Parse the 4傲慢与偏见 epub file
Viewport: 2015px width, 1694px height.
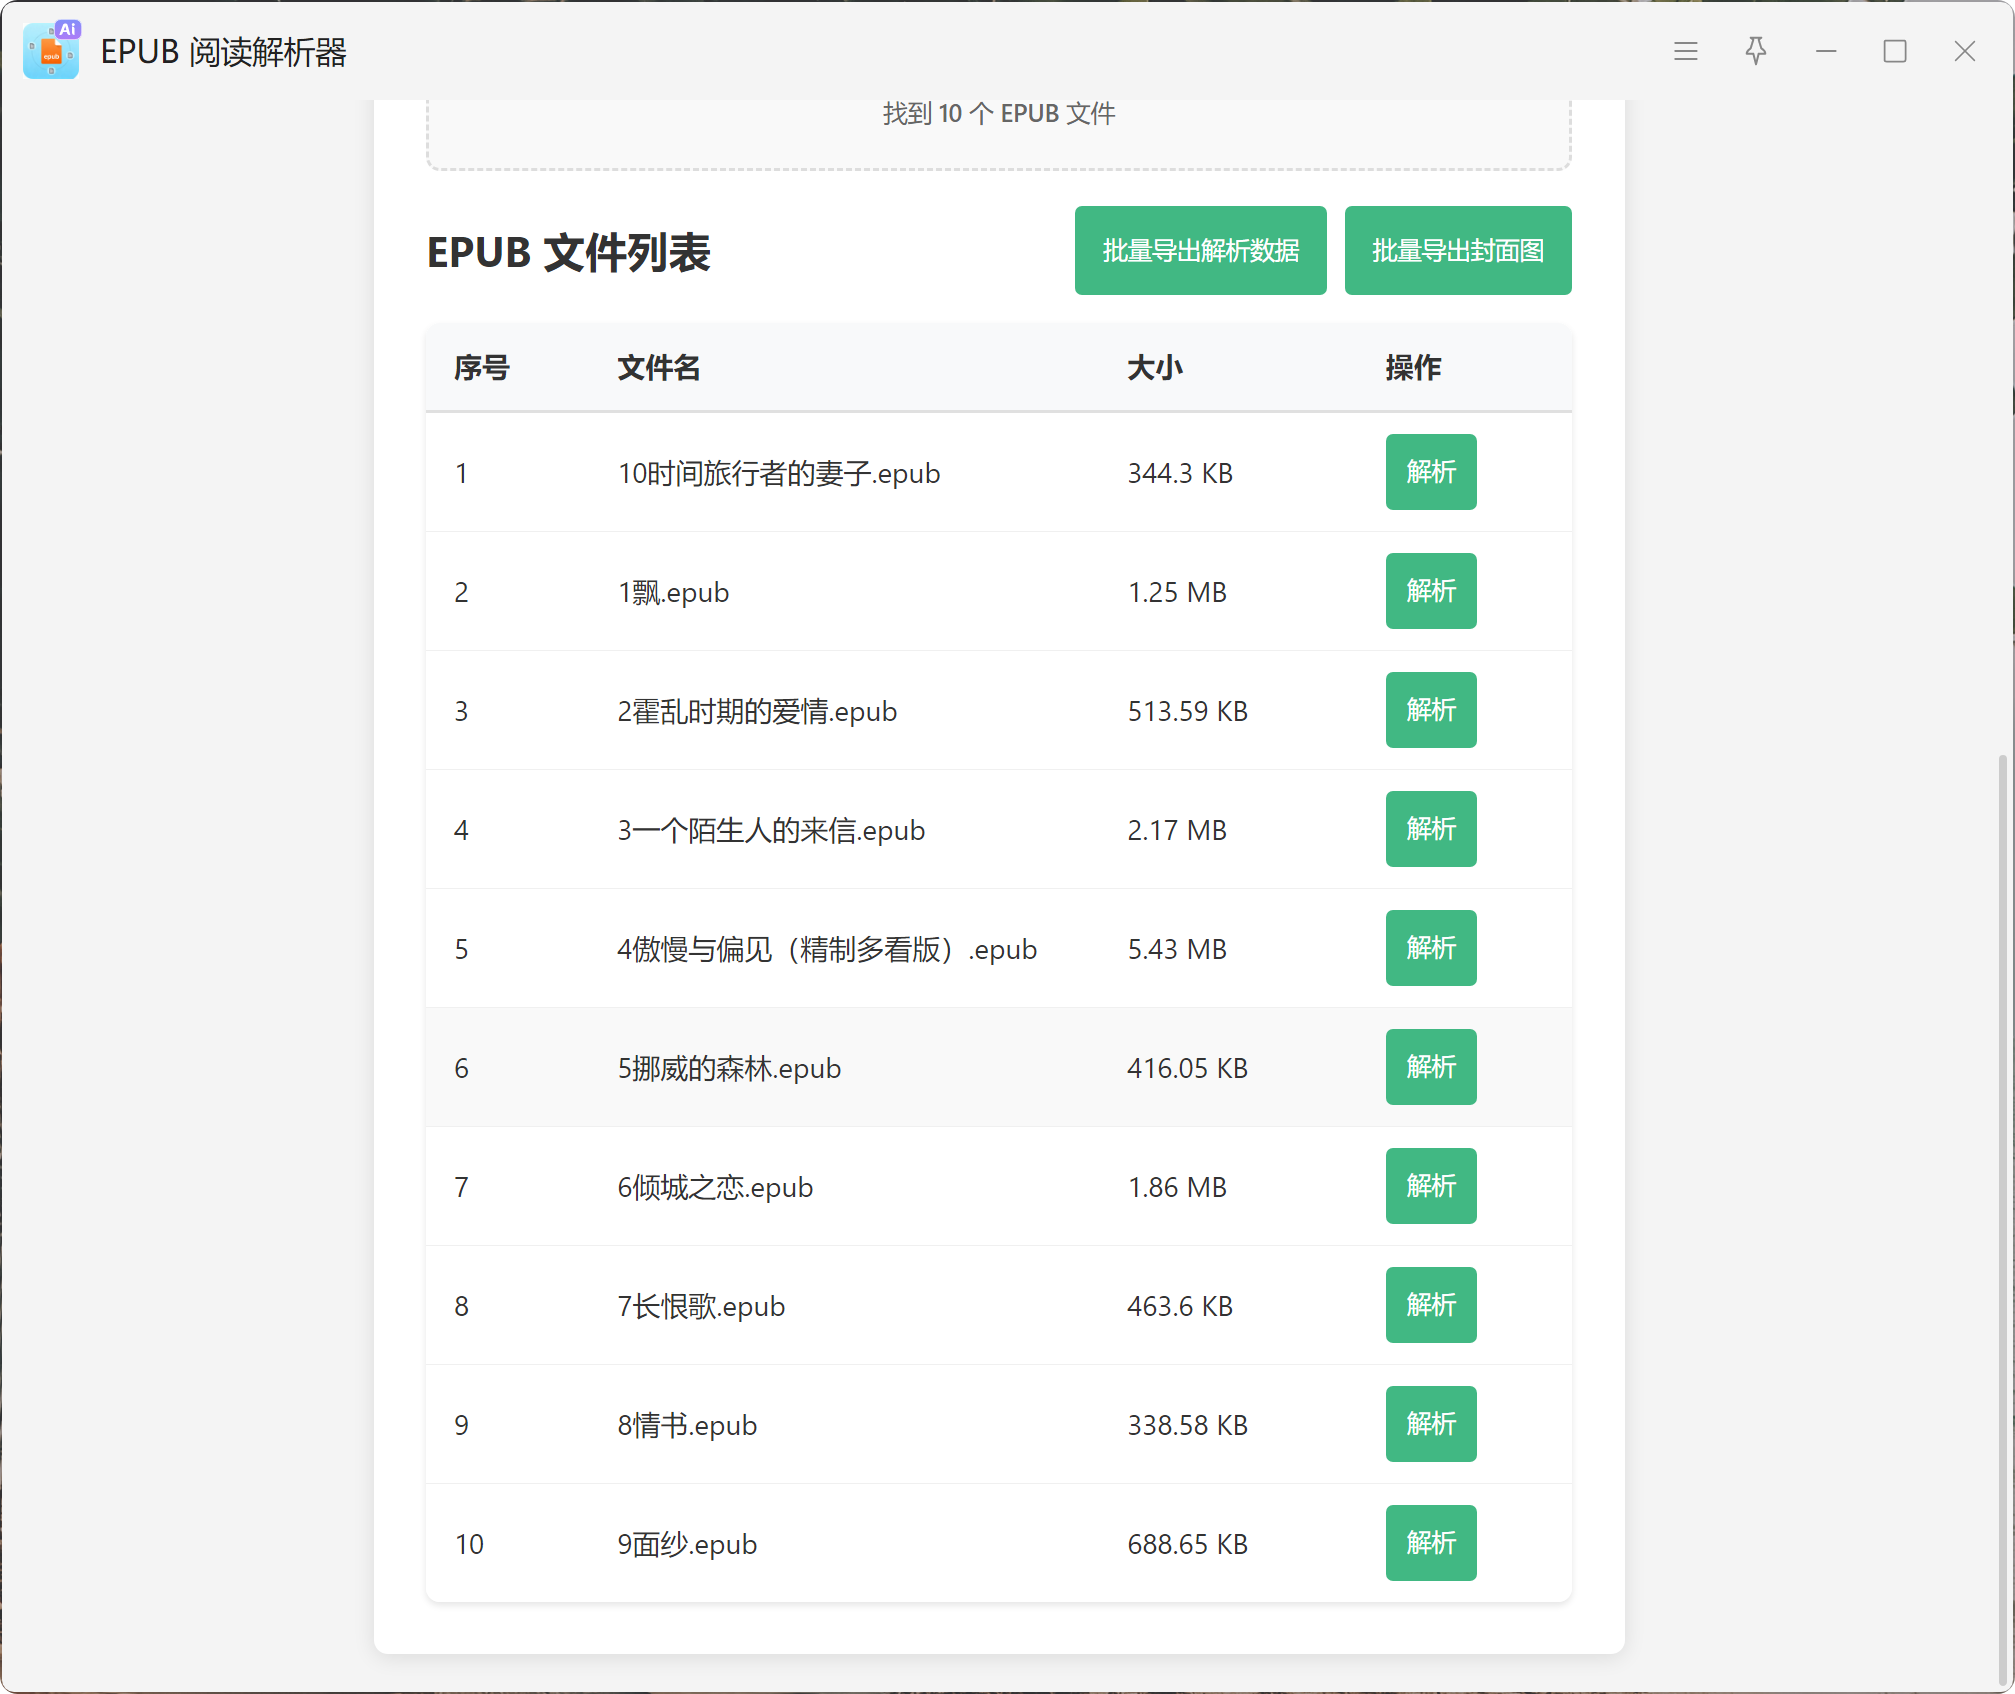[1430, 948]
